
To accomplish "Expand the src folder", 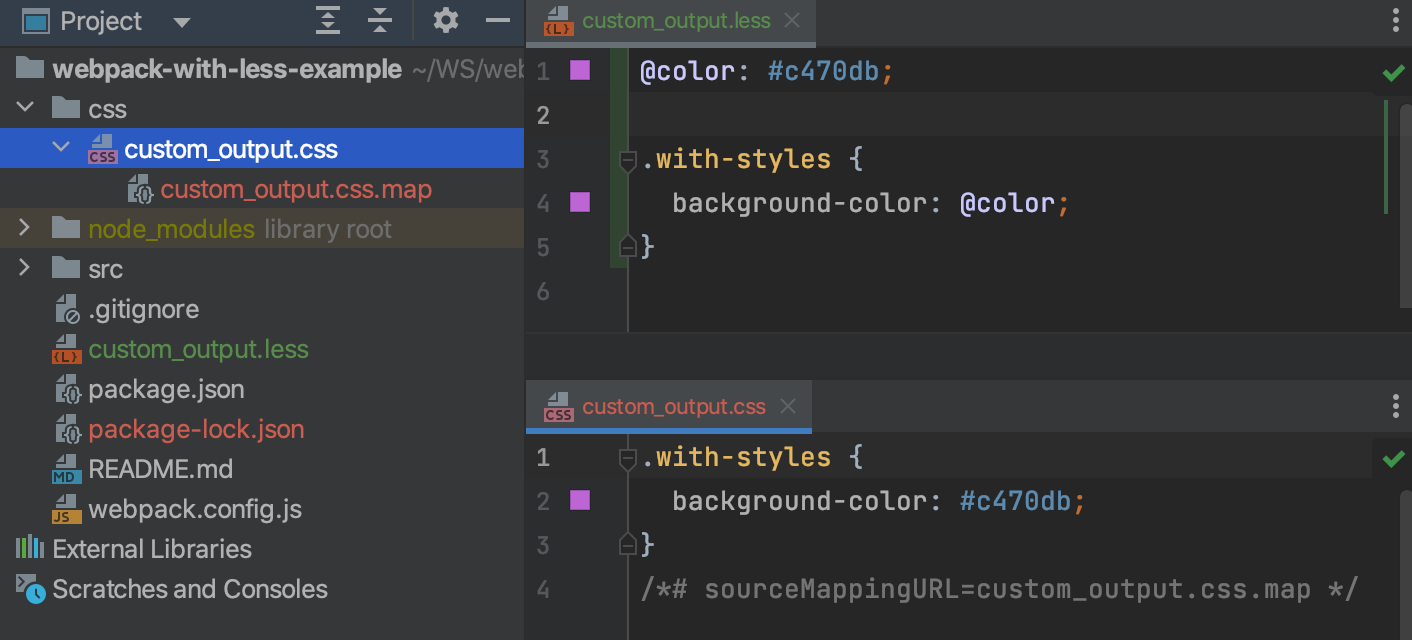I will click(22, 268).
